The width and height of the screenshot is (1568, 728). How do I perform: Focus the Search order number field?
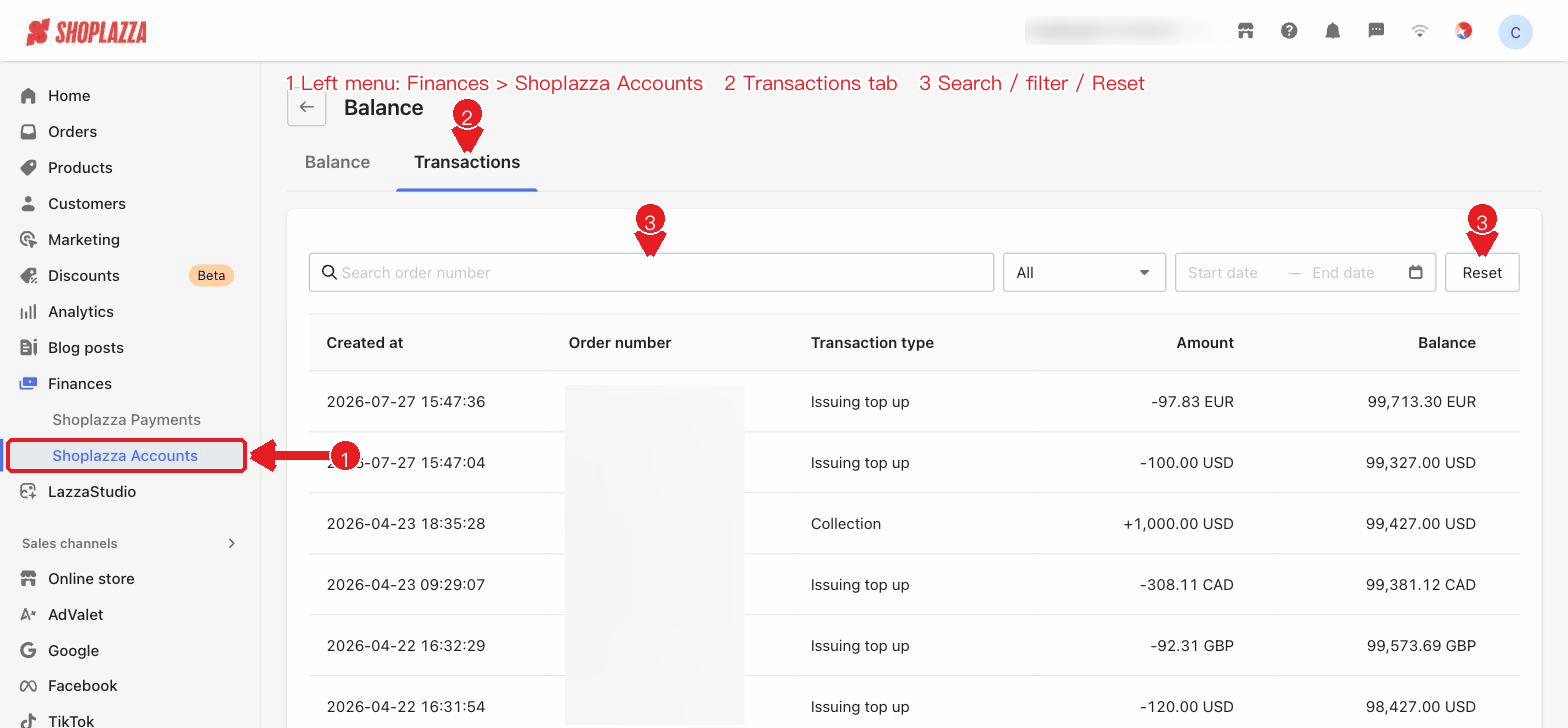pos(651,273)
